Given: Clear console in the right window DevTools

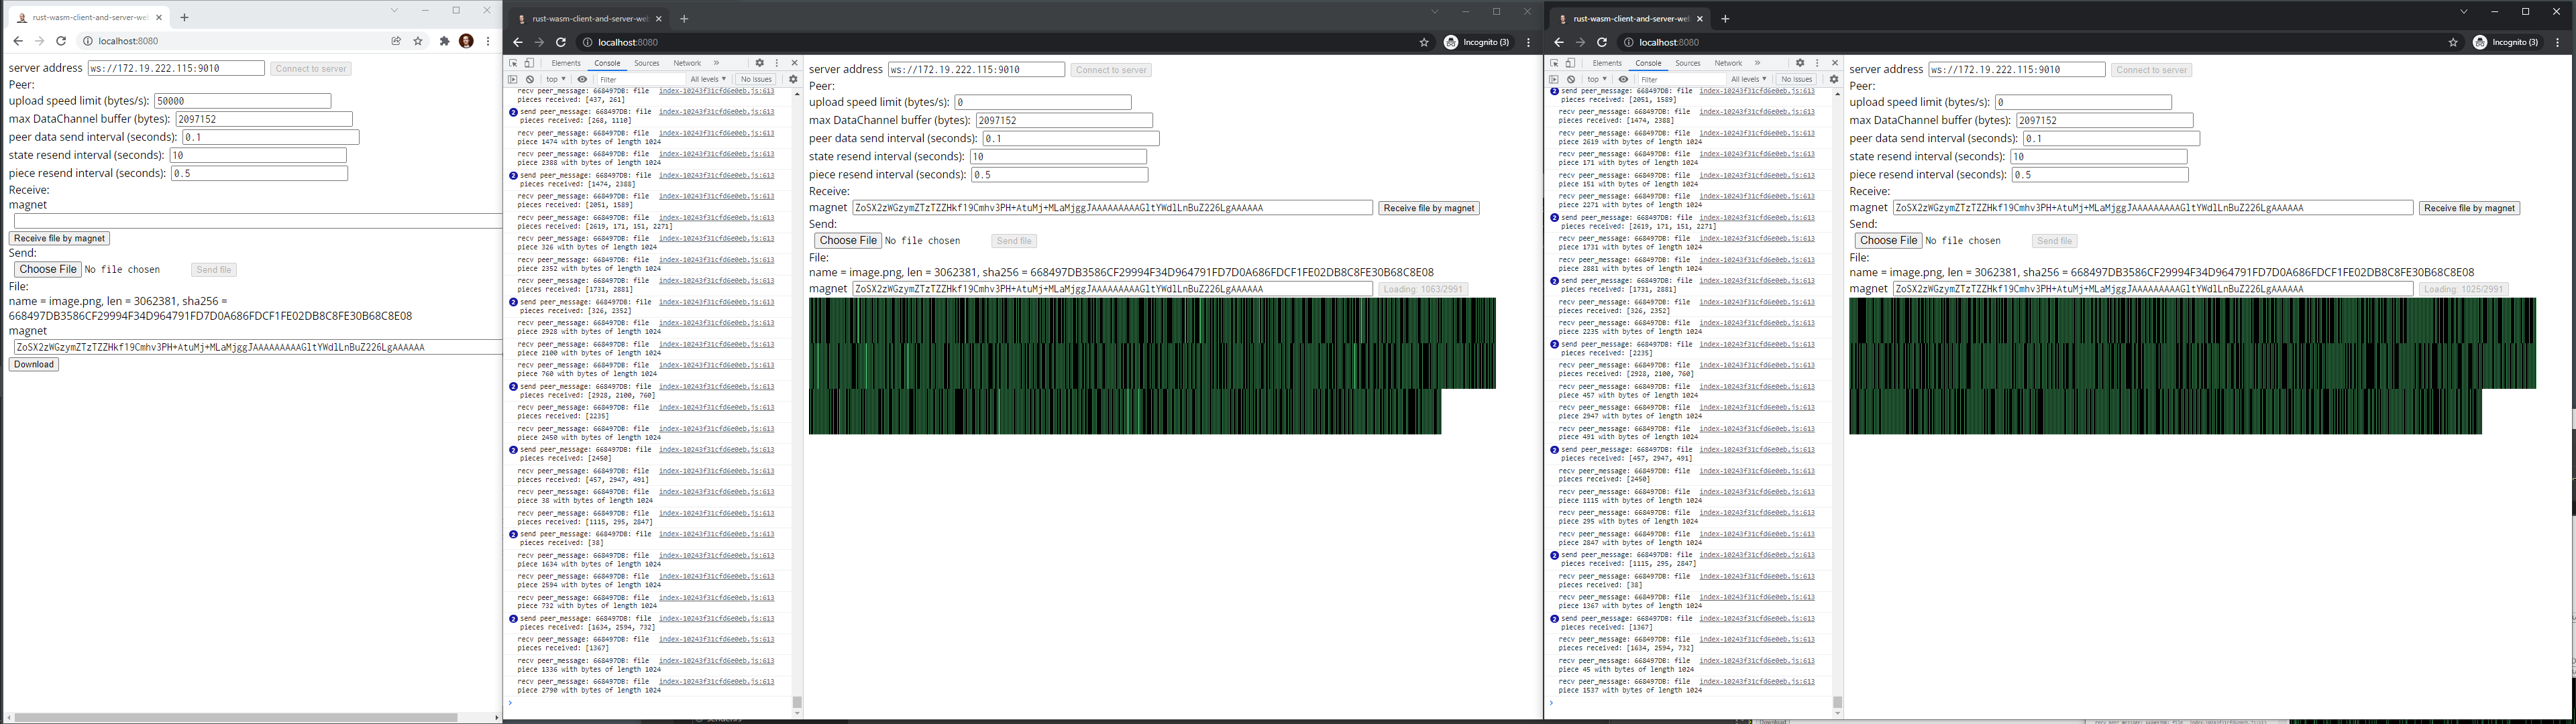Looking at the screenshot, I should (1571, 79).
